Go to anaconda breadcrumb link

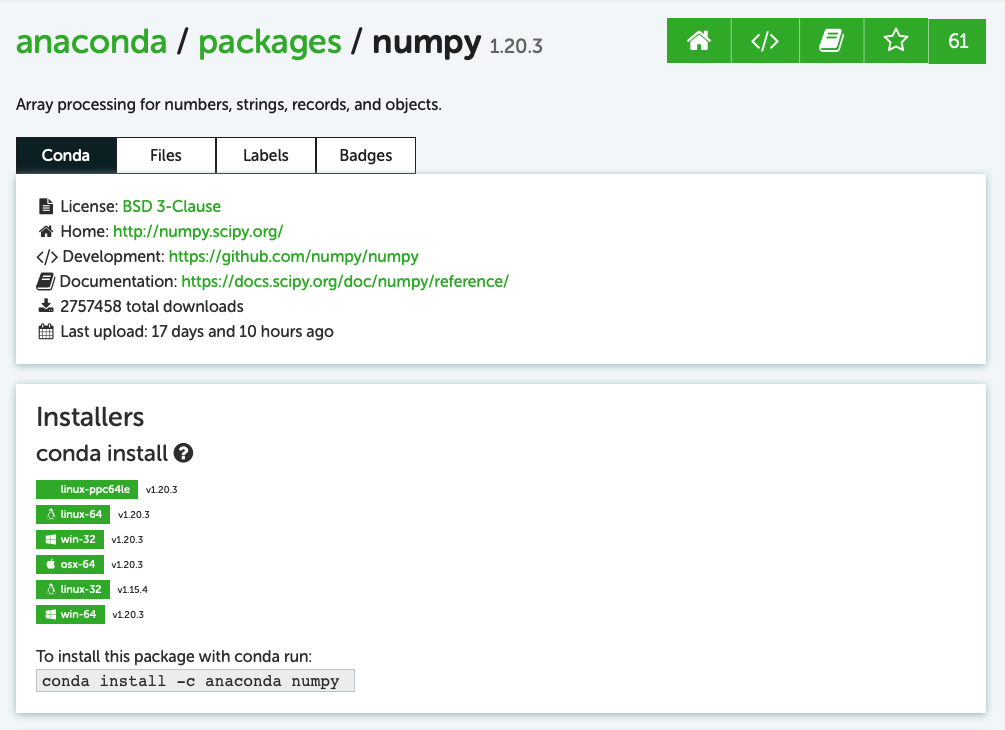pos(91,42)
